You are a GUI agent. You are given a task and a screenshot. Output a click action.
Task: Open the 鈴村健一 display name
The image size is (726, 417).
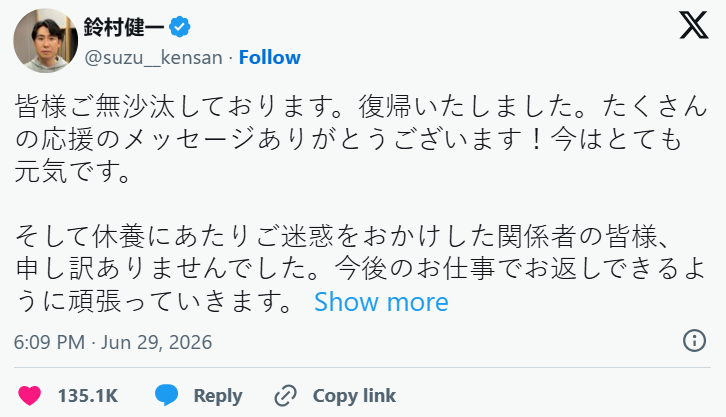point(124,27)
